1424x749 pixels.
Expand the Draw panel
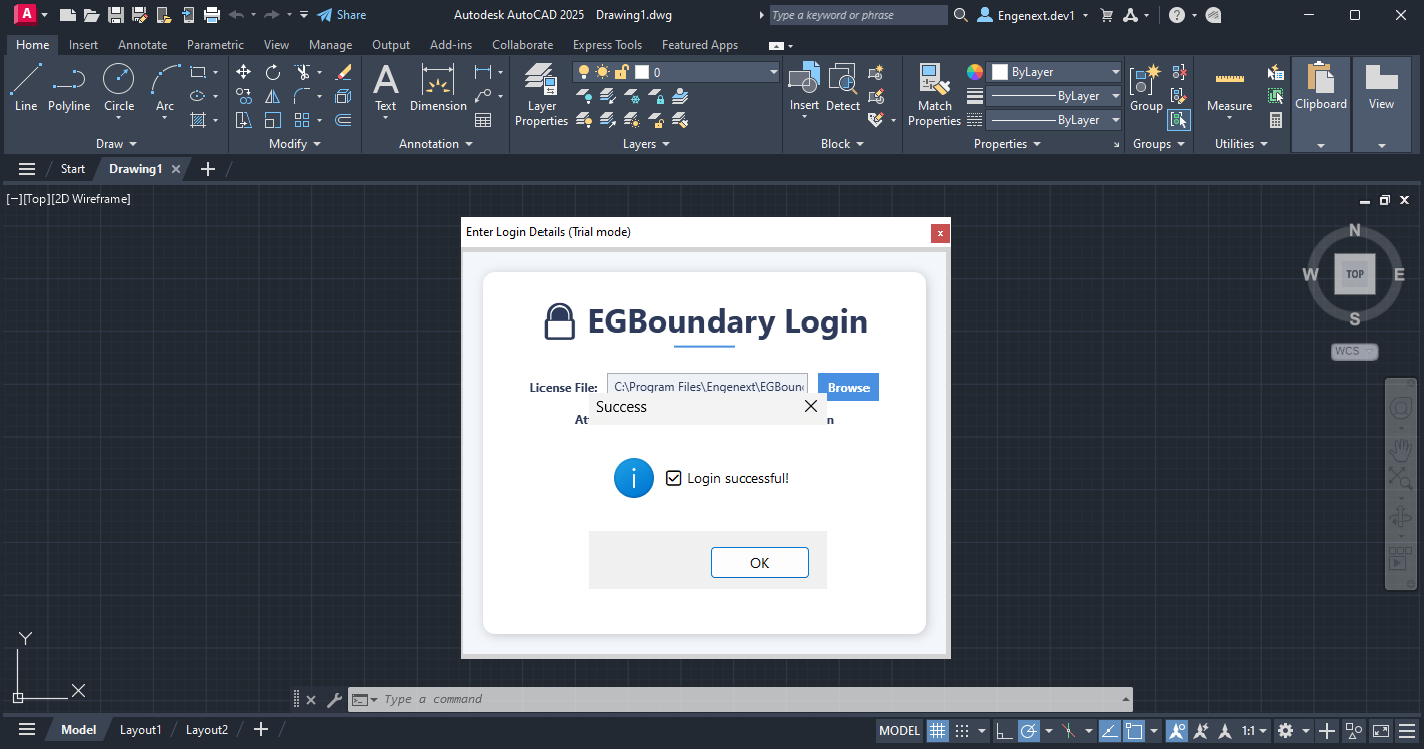[x=116, y=144]
